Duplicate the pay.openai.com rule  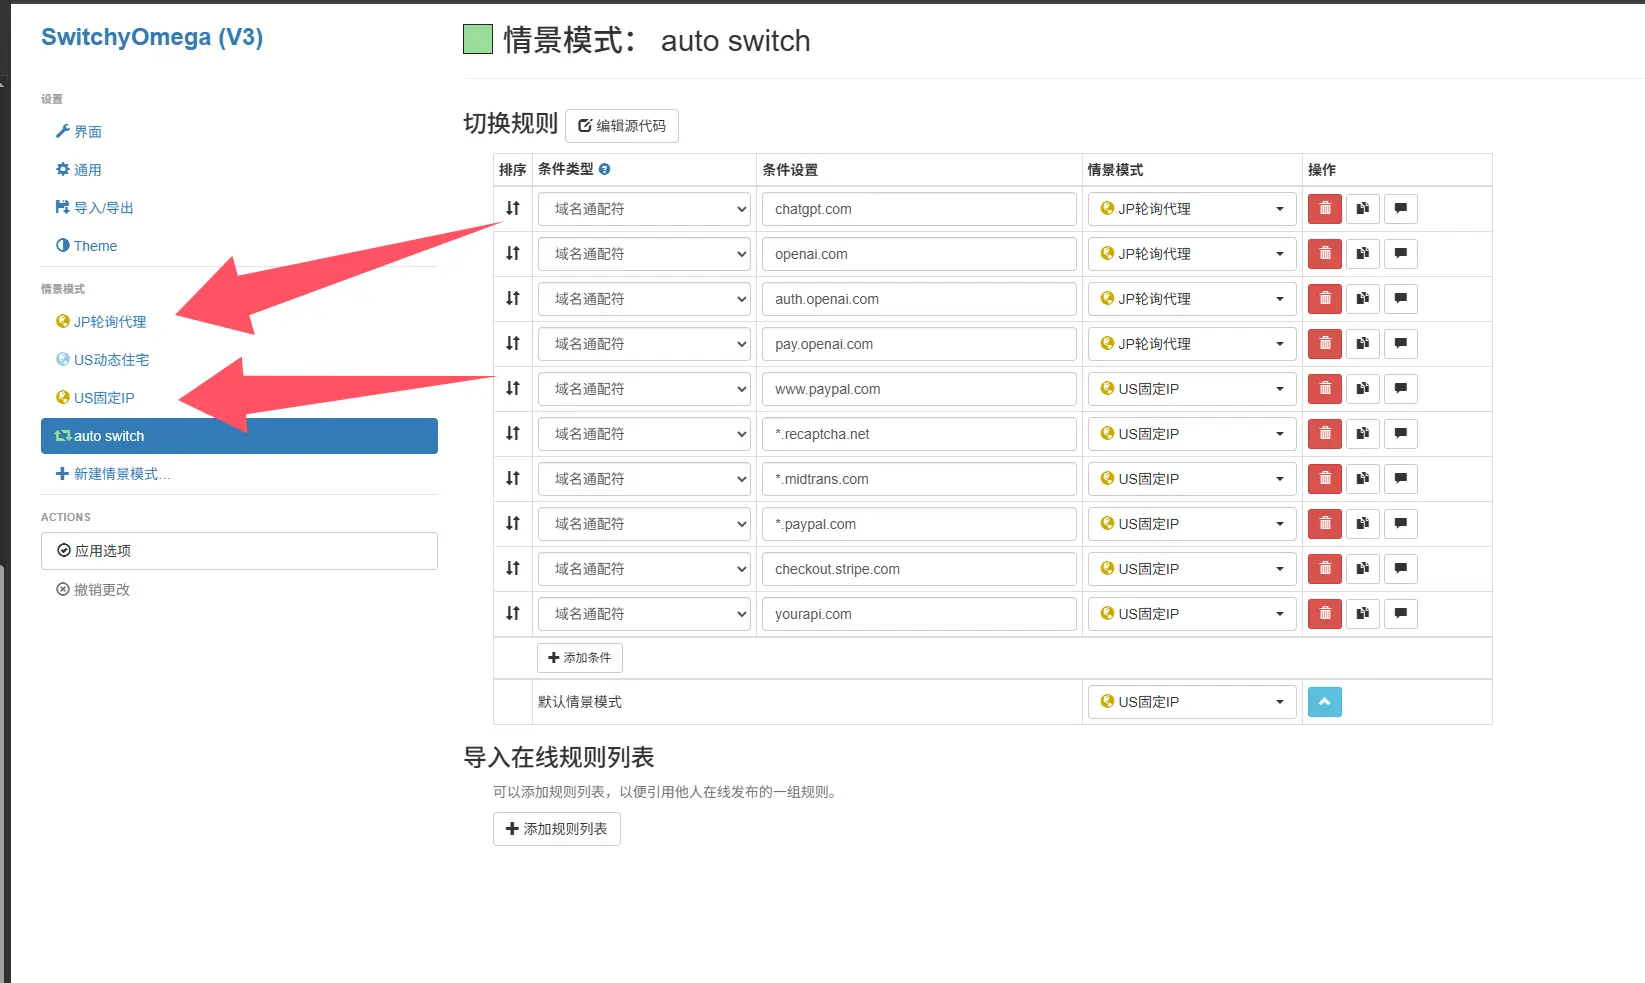(x=1363, y=344)
